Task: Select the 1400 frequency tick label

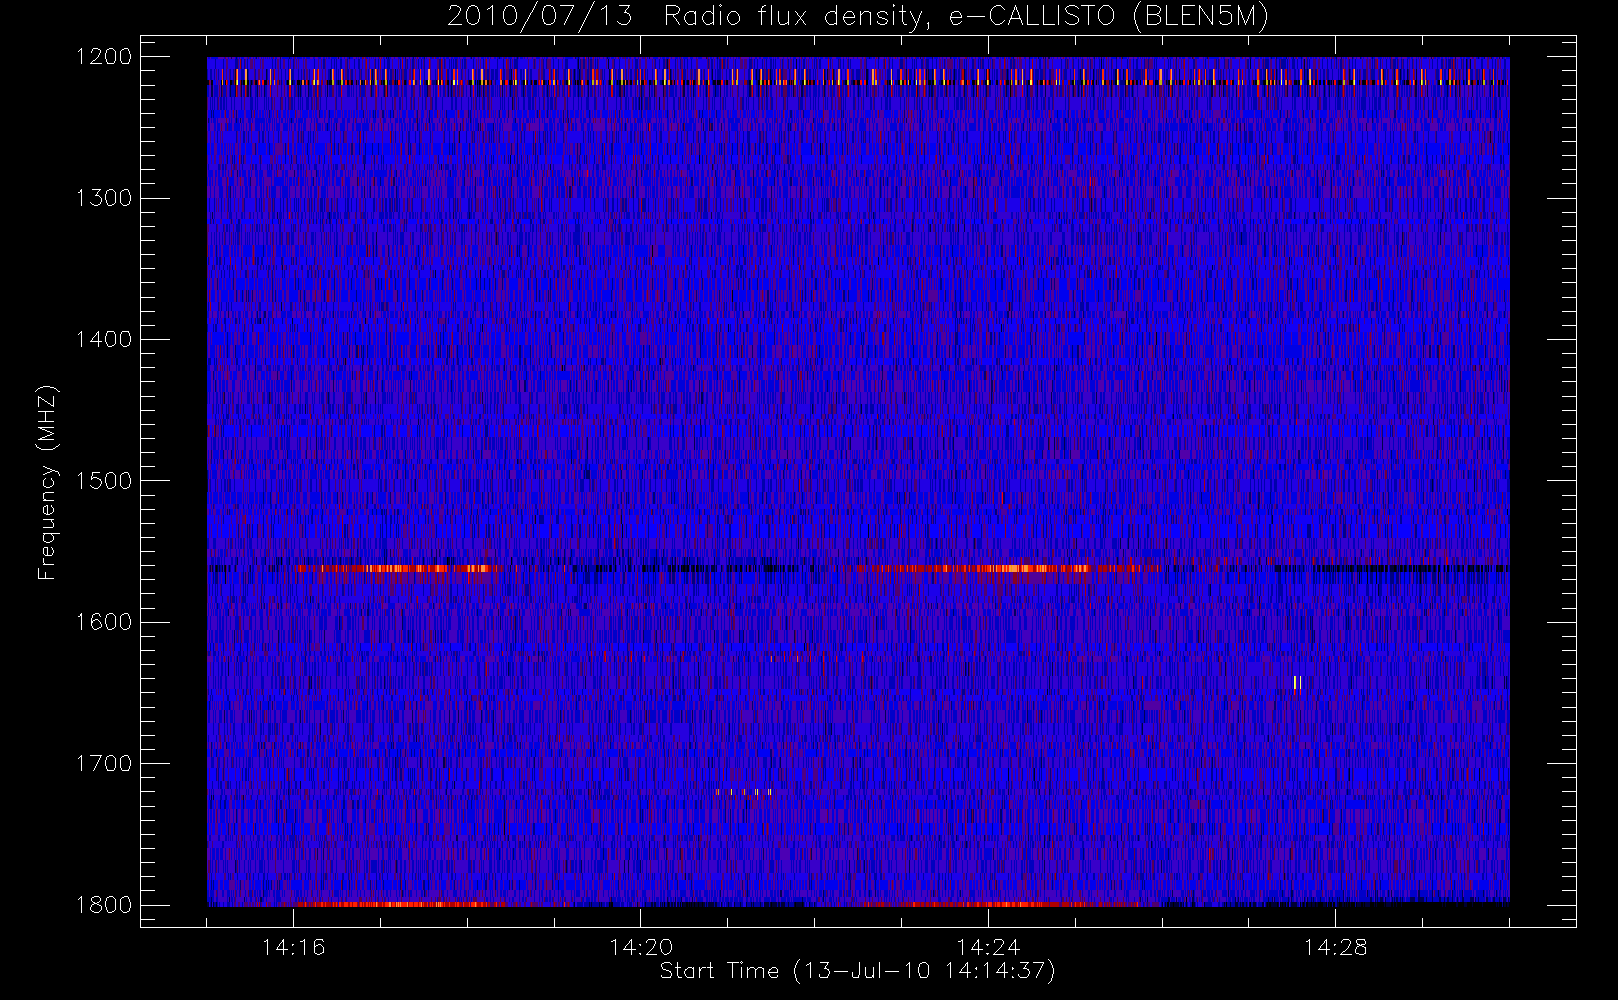Action: 104,340
